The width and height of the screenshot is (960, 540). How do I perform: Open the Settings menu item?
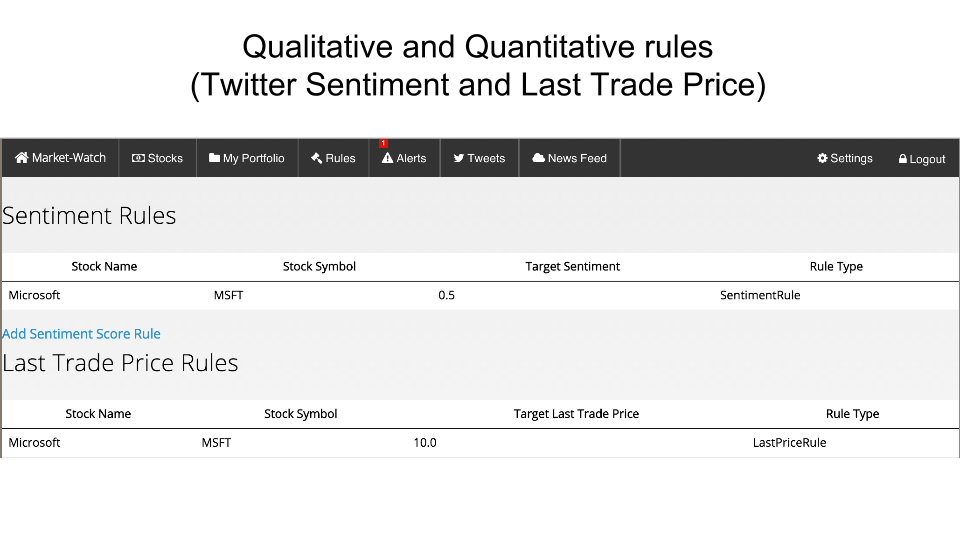(x=845, y=158)
